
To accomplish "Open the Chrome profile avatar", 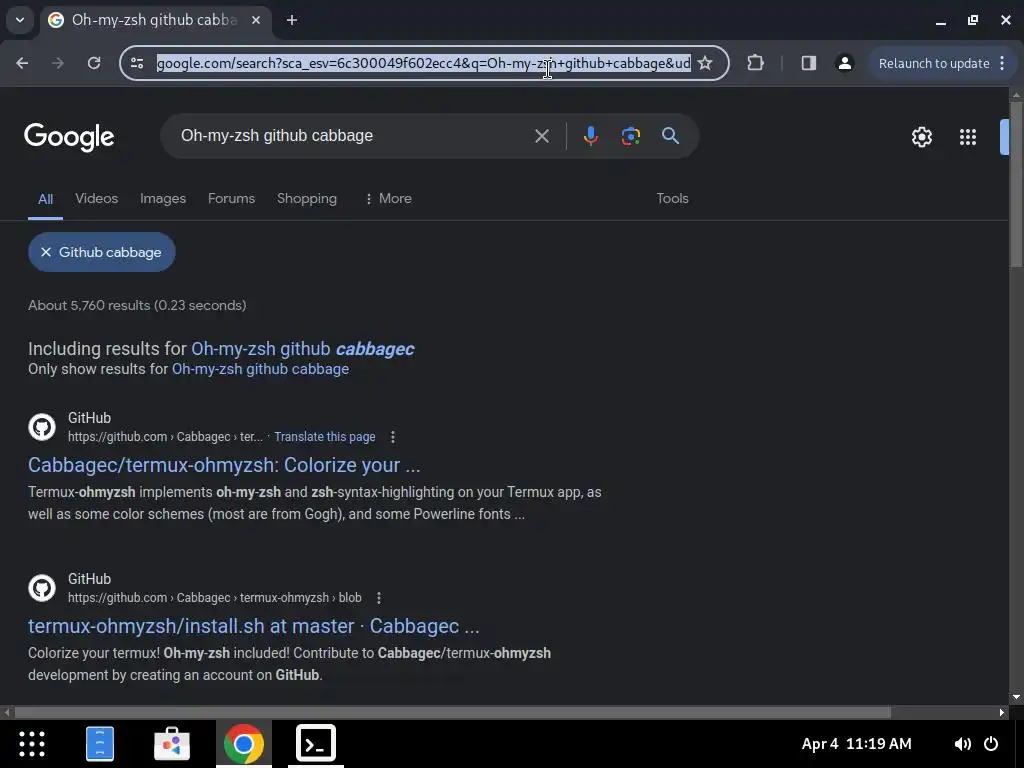I will pos(844,63).
